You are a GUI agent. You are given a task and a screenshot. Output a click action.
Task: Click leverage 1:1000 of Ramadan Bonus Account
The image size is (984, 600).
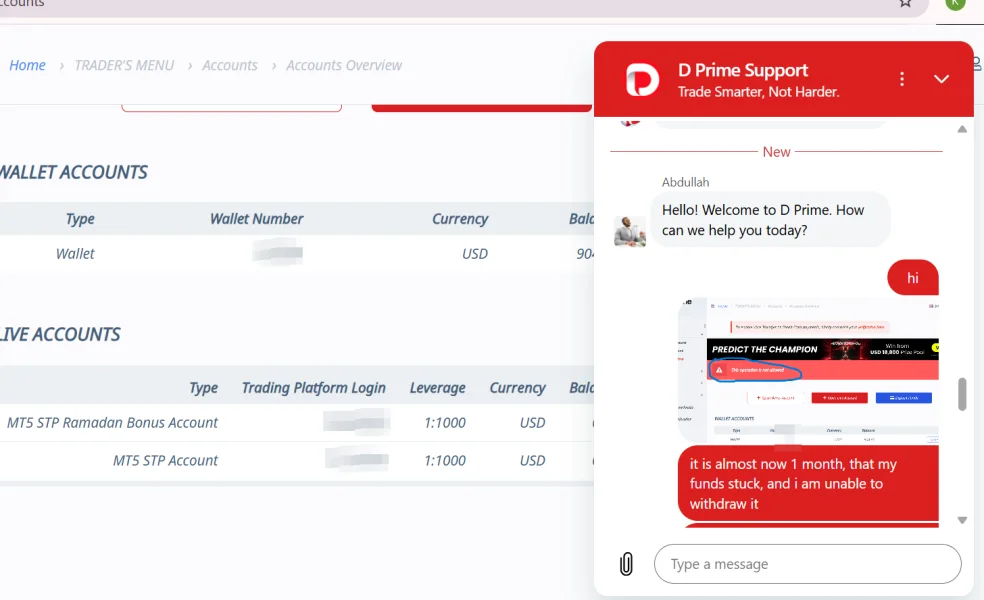click(x=445, y=423)
